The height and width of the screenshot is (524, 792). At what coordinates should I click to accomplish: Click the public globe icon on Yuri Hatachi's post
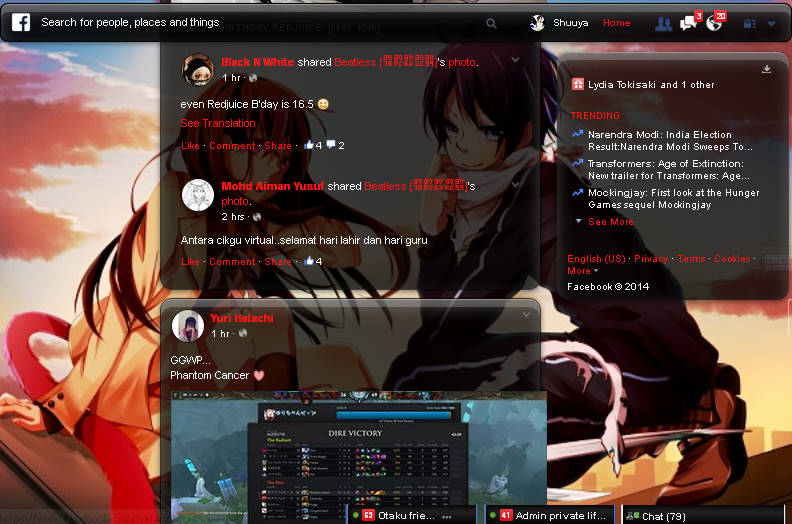tap(242, 334)
